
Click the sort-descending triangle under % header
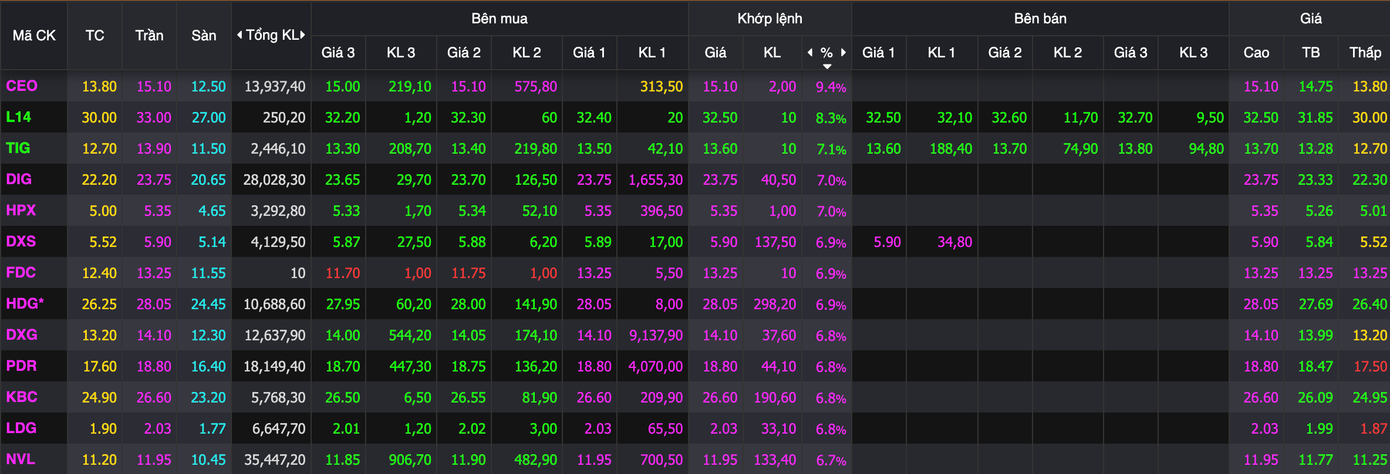[826, 67]
